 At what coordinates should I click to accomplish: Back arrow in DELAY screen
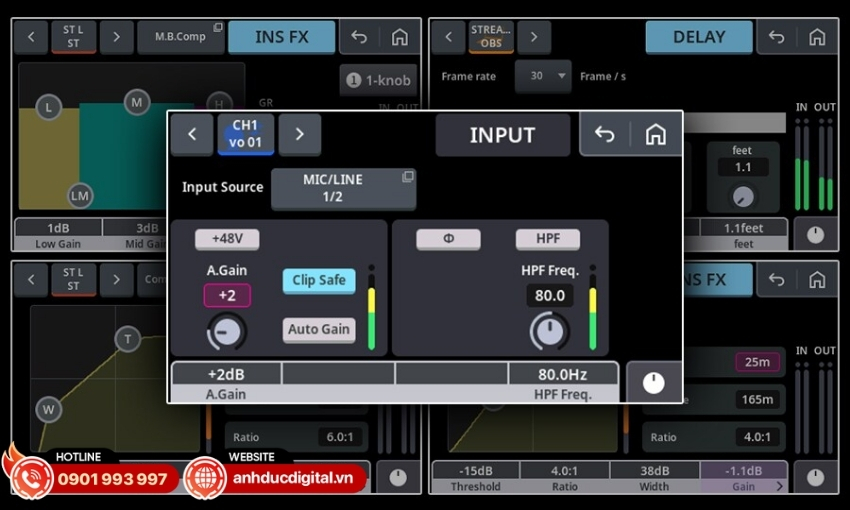point(776,37)
